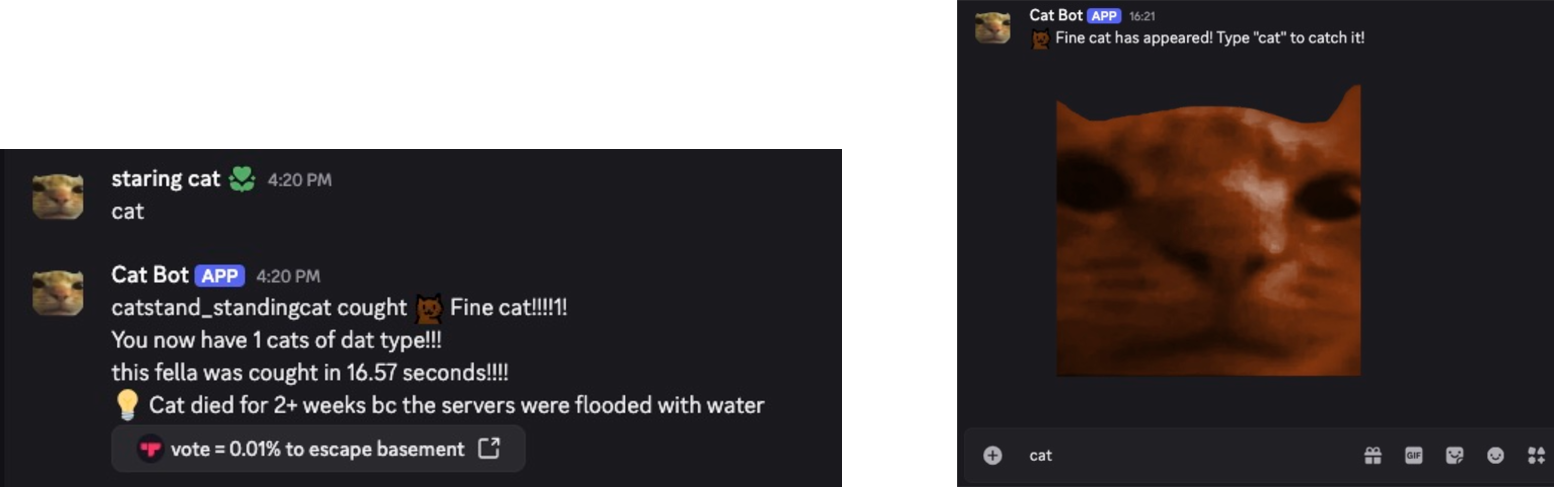Open the apps launcher icon
The width and height of the screenshot is (1554, 487).
(x=1536, y=455)
